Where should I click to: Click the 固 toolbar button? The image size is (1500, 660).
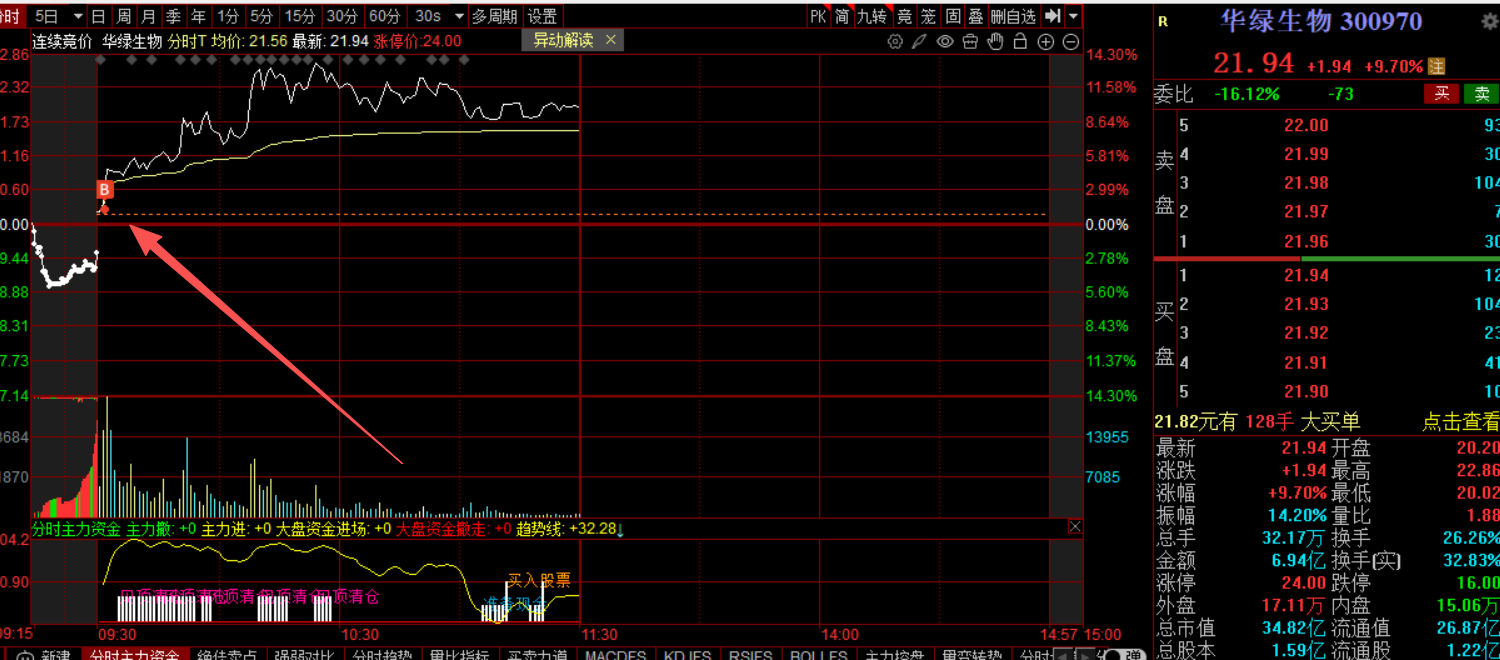952,16
